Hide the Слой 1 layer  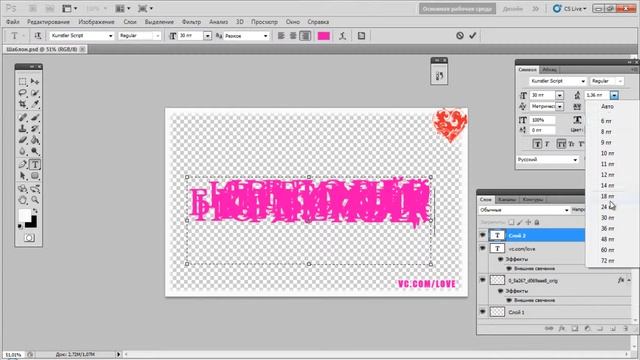pos(483,312)
